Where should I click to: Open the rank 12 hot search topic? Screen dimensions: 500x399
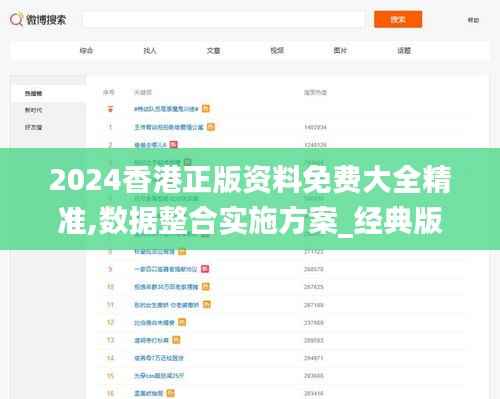click(154, 323)
